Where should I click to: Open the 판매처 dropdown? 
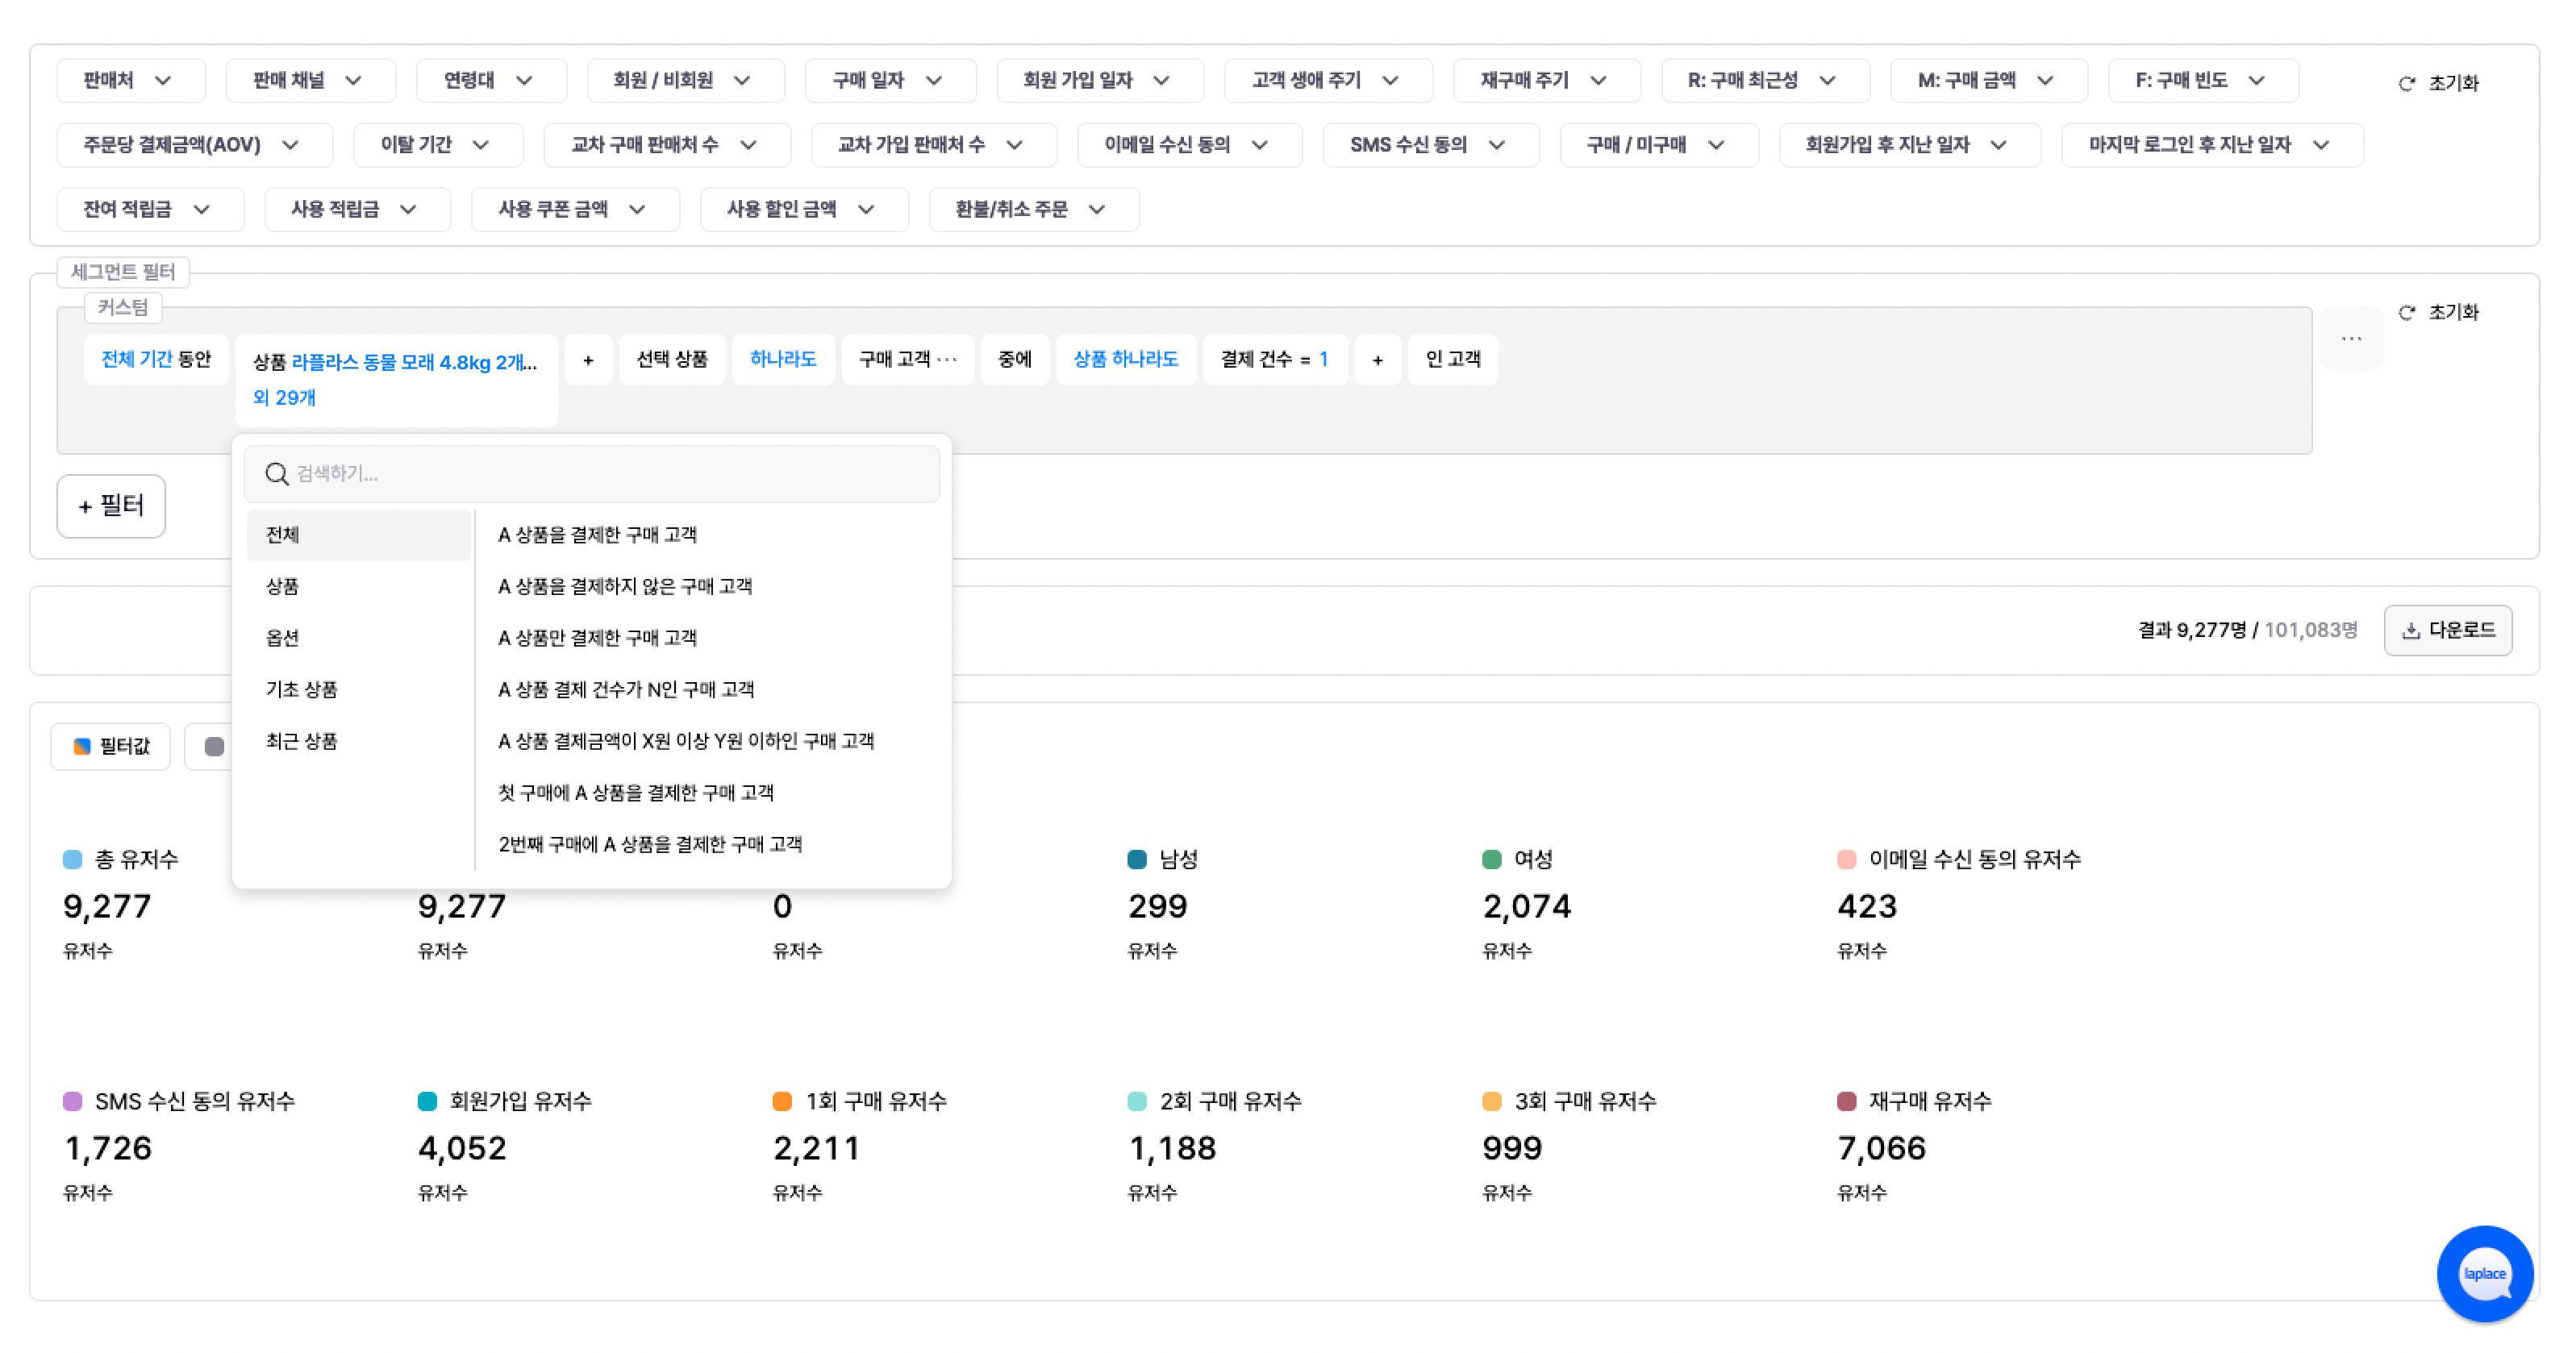[130, 80]
